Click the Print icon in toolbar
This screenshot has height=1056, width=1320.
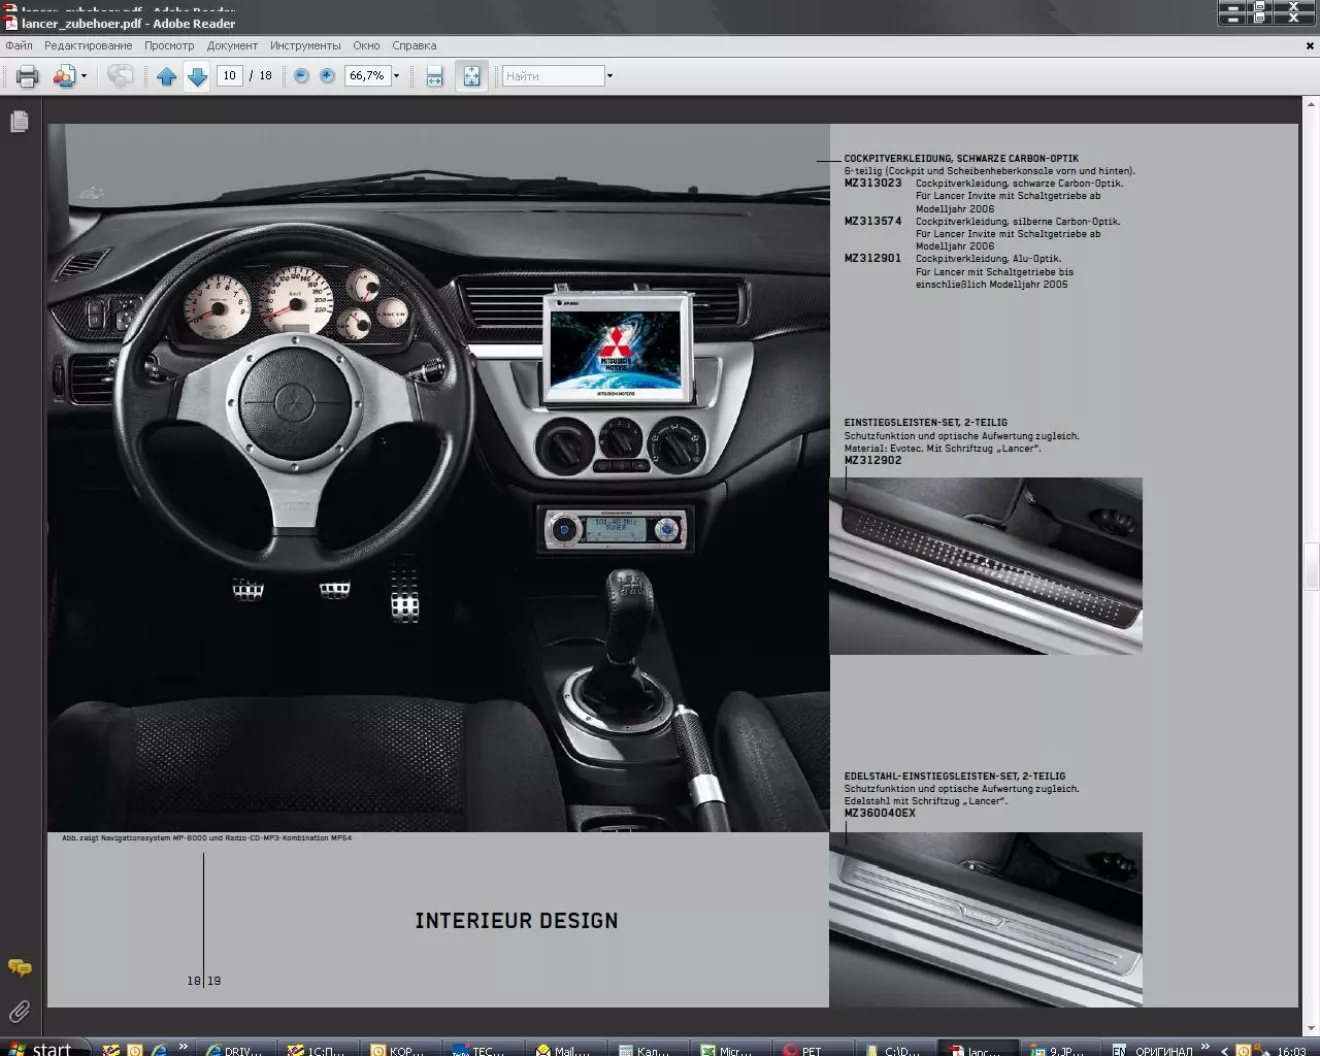coord(27,76)
